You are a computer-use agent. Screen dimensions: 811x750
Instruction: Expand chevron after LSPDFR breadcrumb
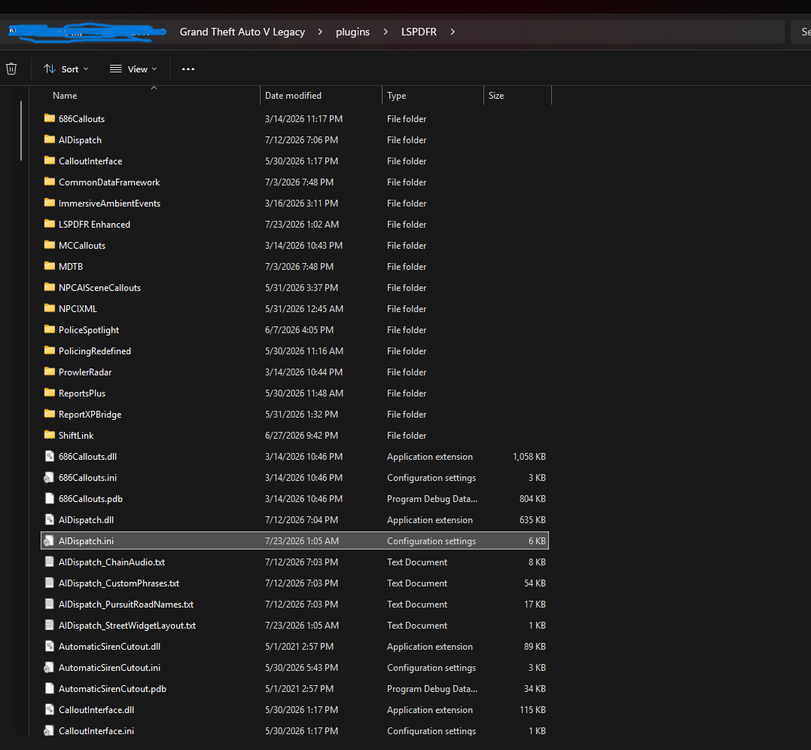[x=453, y=32]
